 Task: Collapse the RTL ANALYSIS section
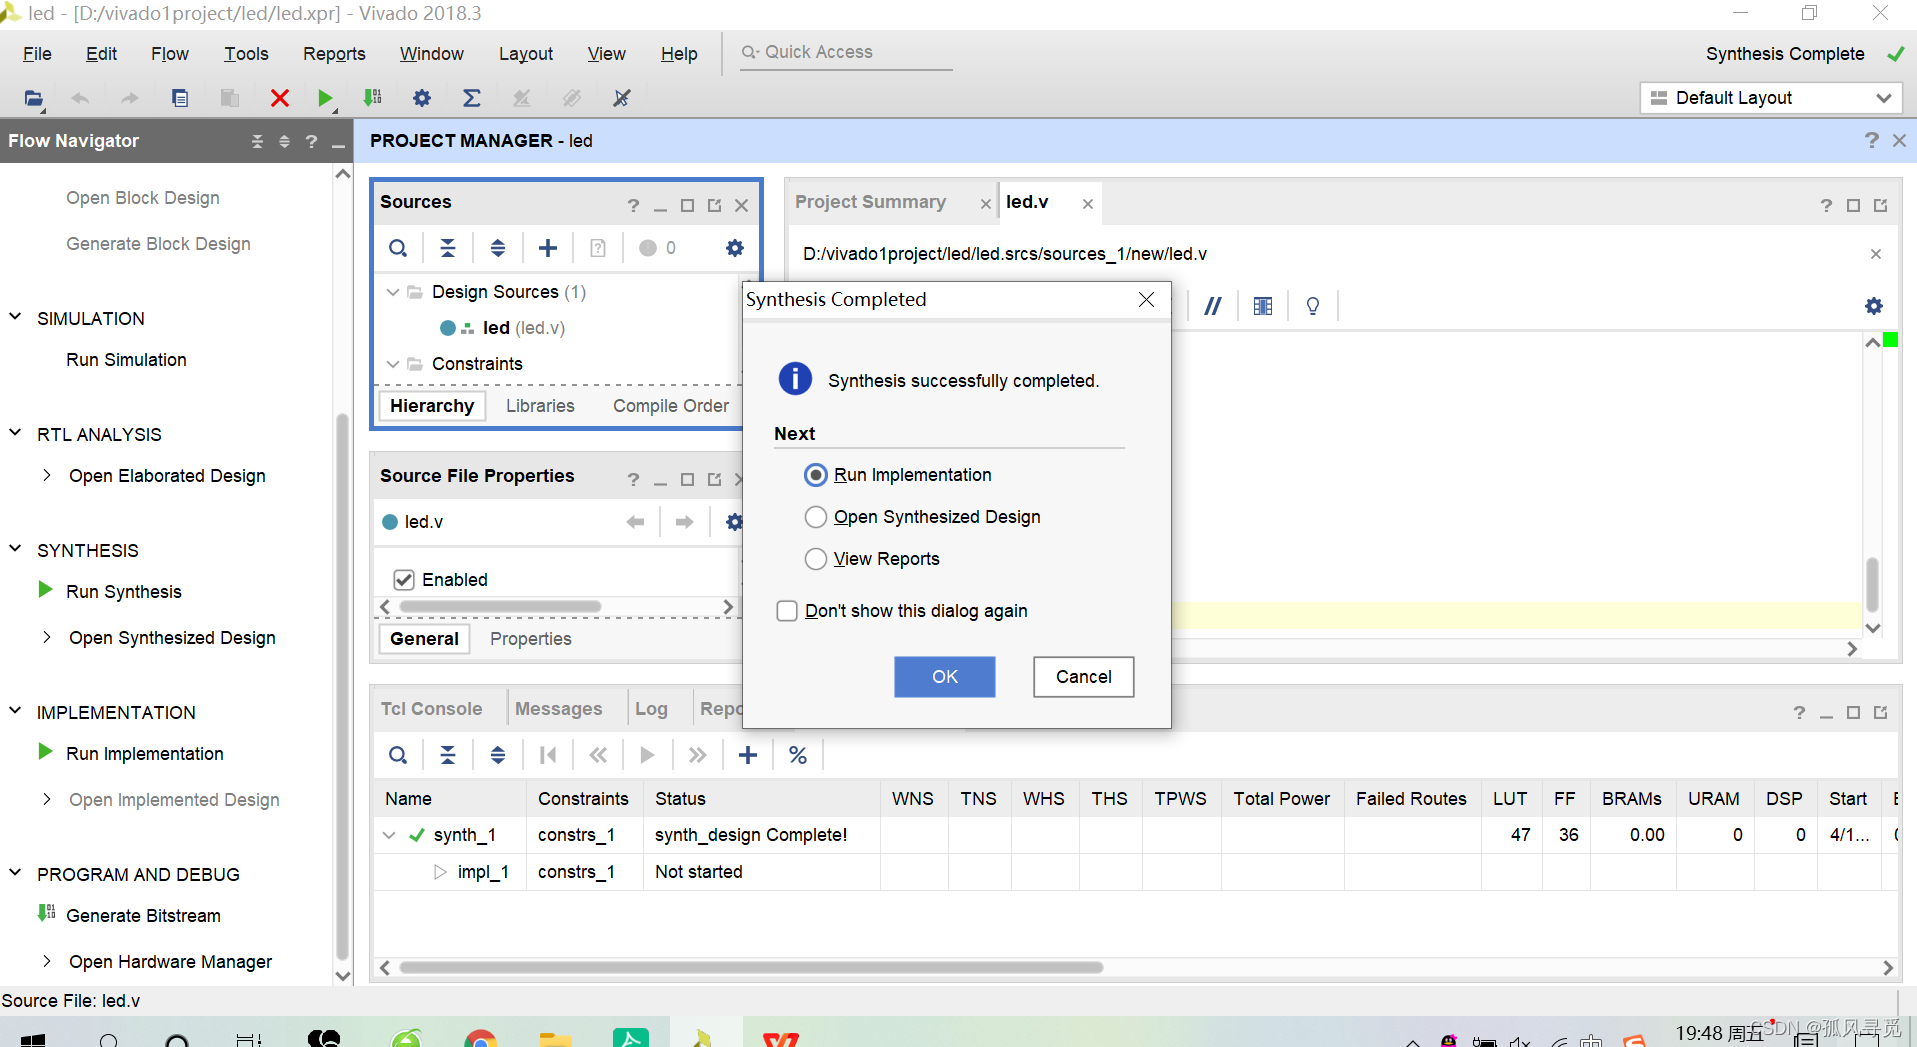15,433
